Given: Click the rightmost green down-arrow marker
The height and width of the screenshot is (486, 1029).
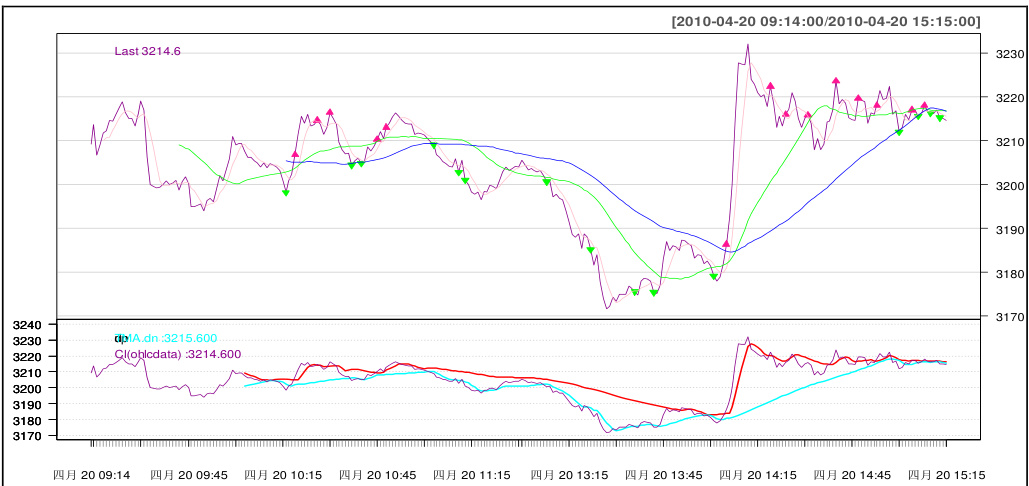Looking at the screenshot, I should point(941,118).
